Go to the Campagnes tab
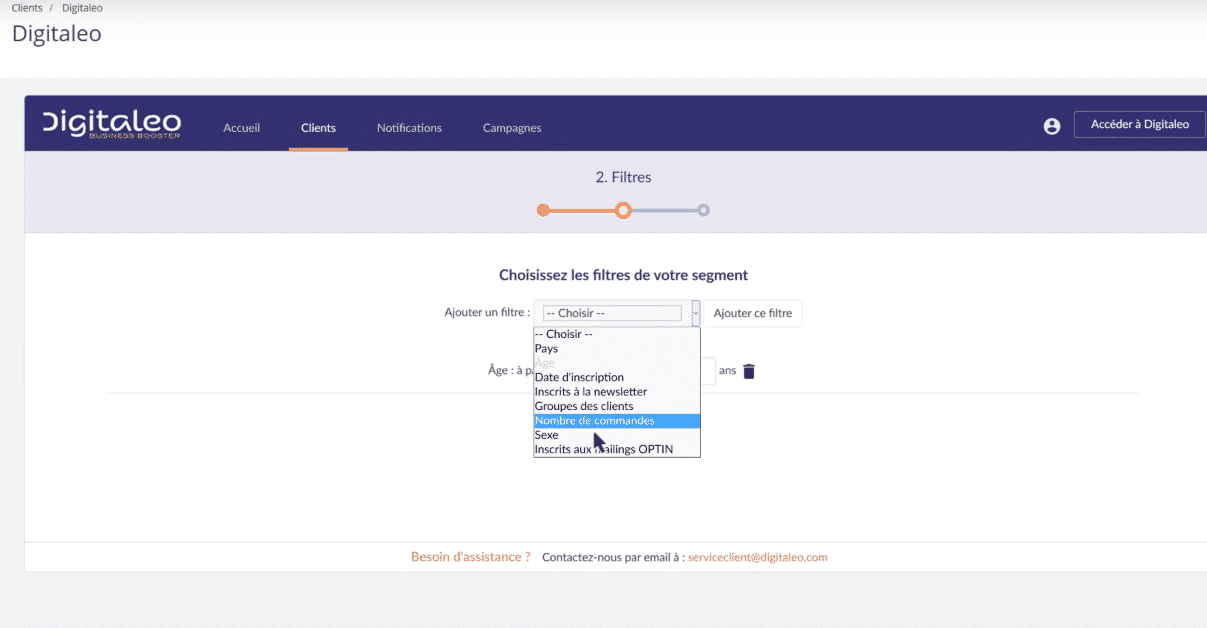Screen dimensions: 1207x628 pos(512,128)
